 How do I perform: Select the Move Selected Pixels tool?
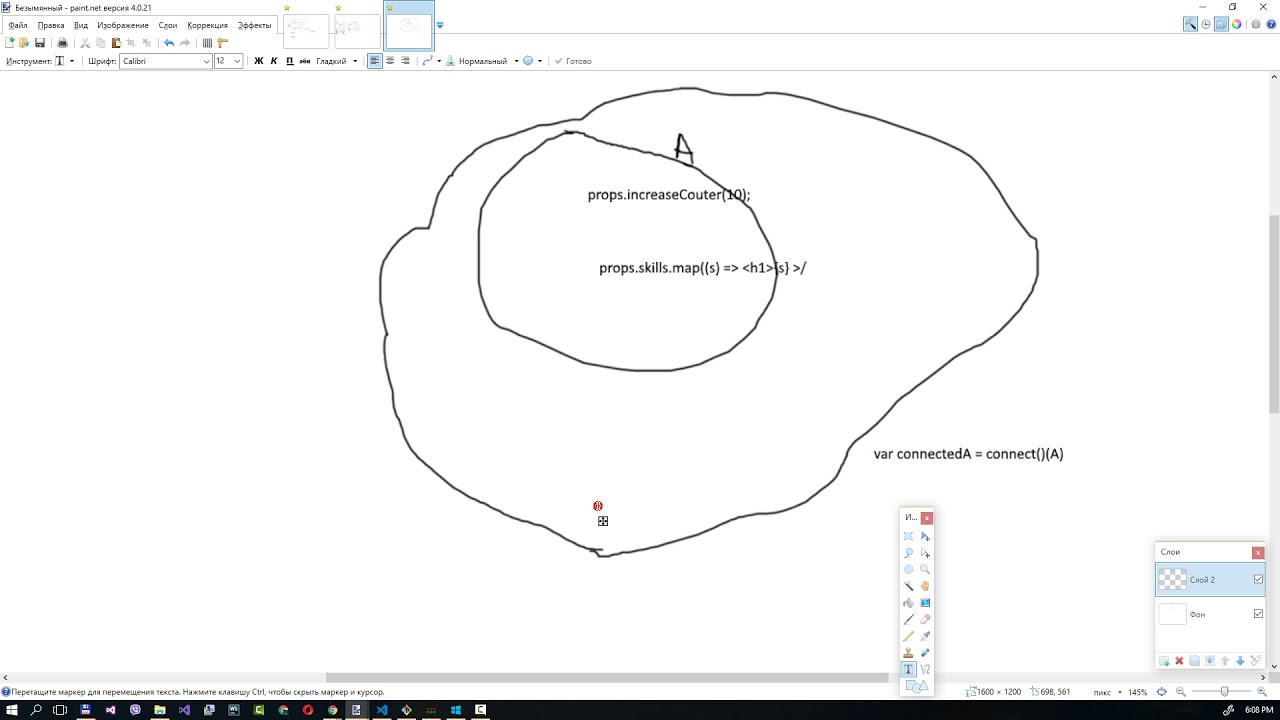click(925, 536)
